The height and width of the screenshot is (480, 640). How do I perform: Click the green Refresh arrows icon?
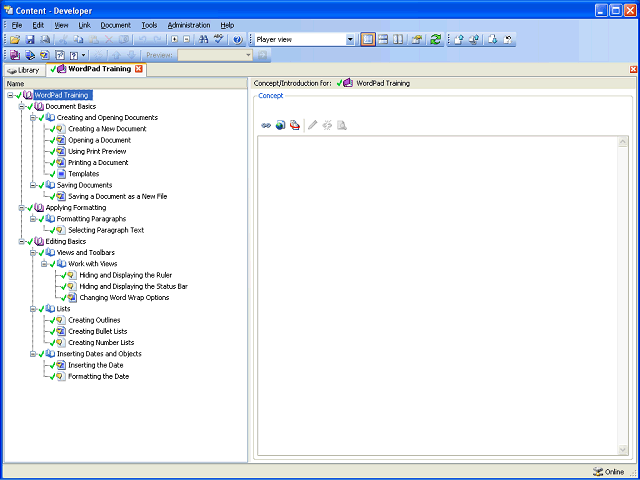coord(436,40)
